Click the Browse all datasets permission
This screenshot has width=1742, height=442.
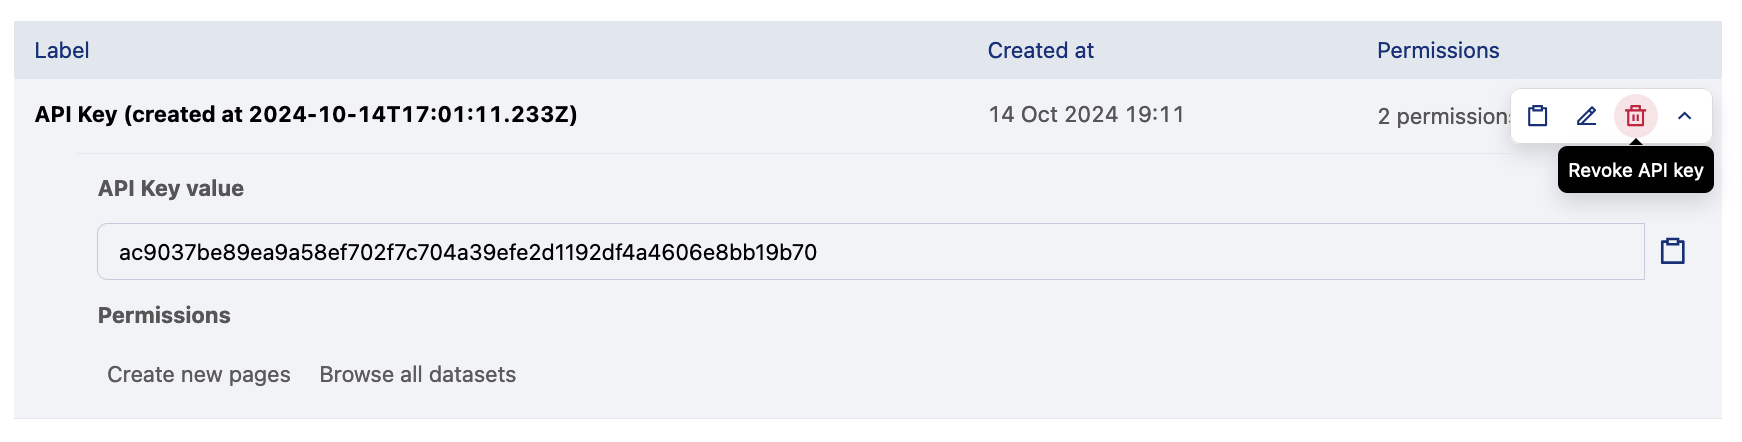click(418, 375)
